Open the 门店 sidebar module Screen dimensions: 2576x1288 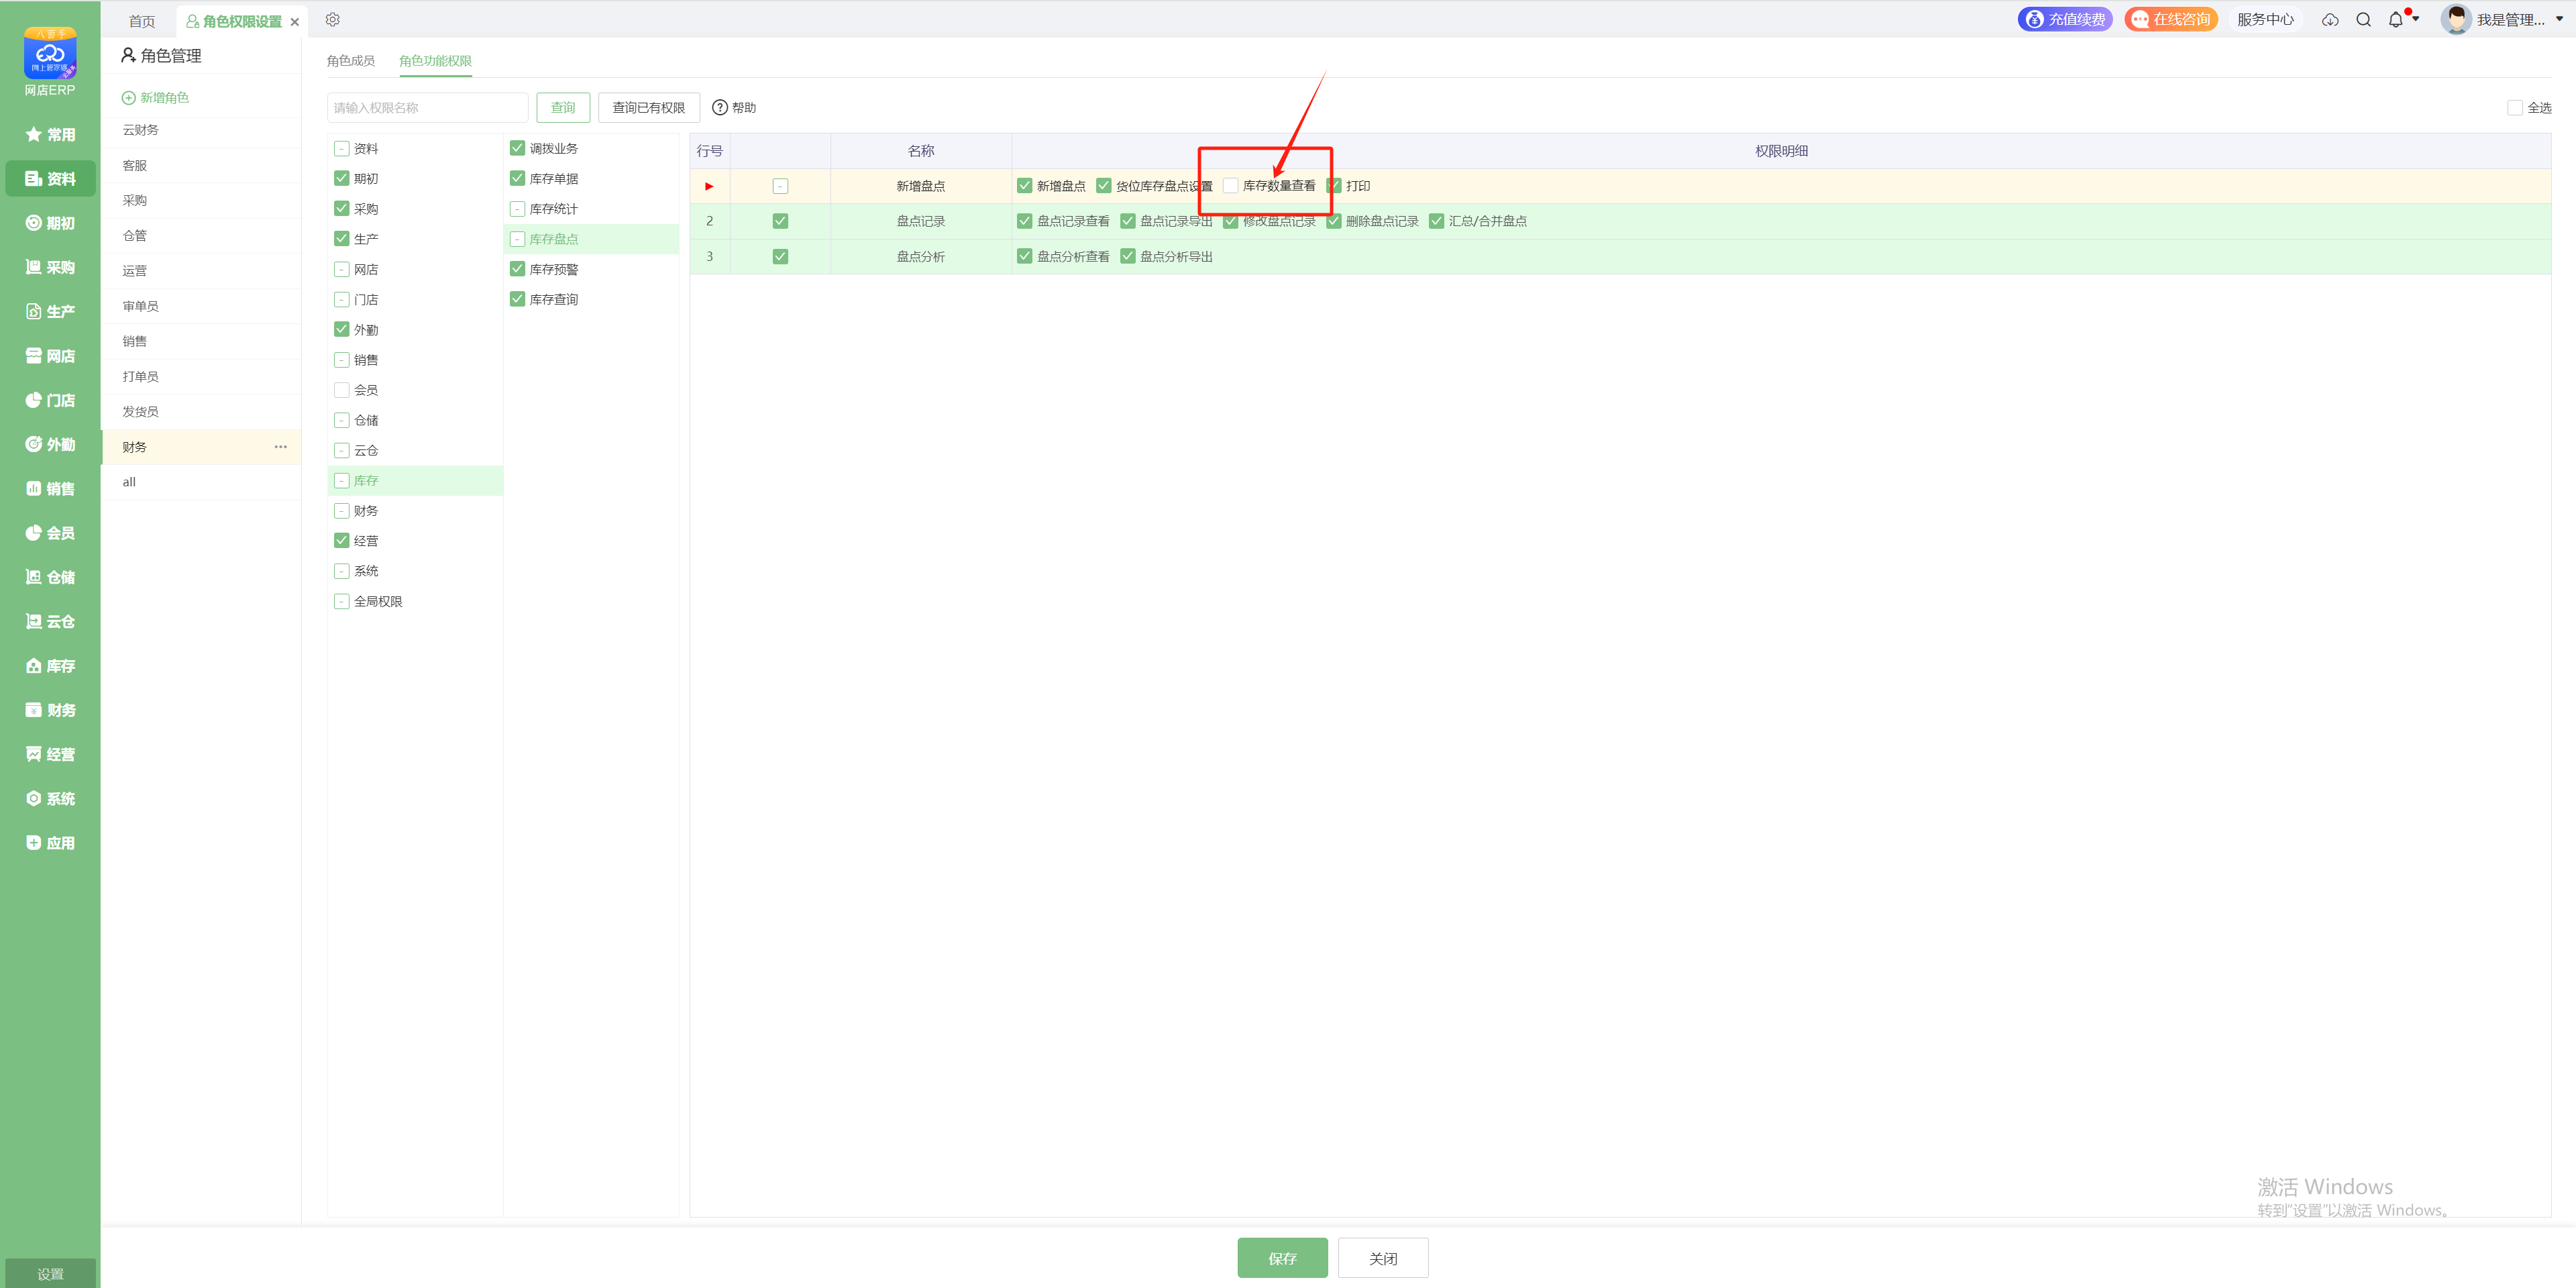pyautogui.click(x=50, y=400)
